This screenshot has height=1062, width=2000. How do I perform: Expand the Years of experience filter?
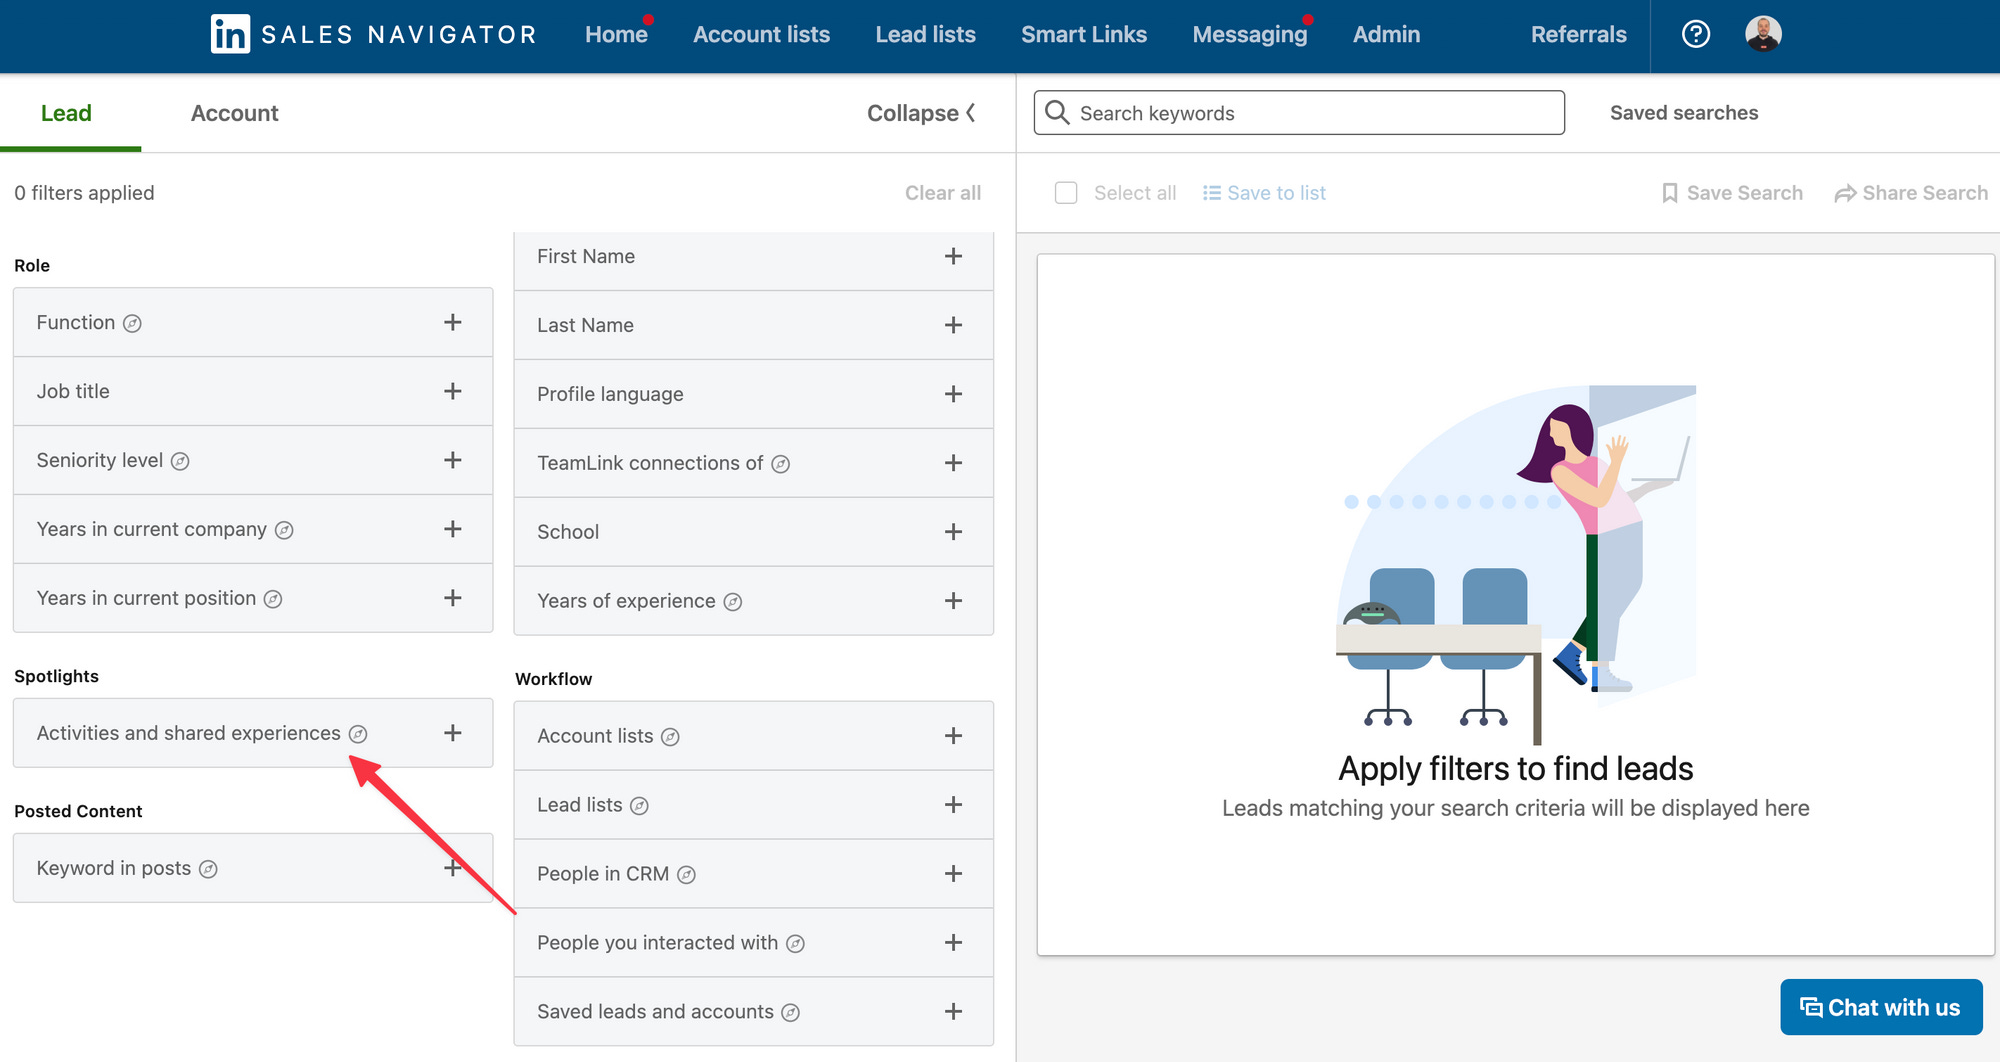(x=954, y=601)
